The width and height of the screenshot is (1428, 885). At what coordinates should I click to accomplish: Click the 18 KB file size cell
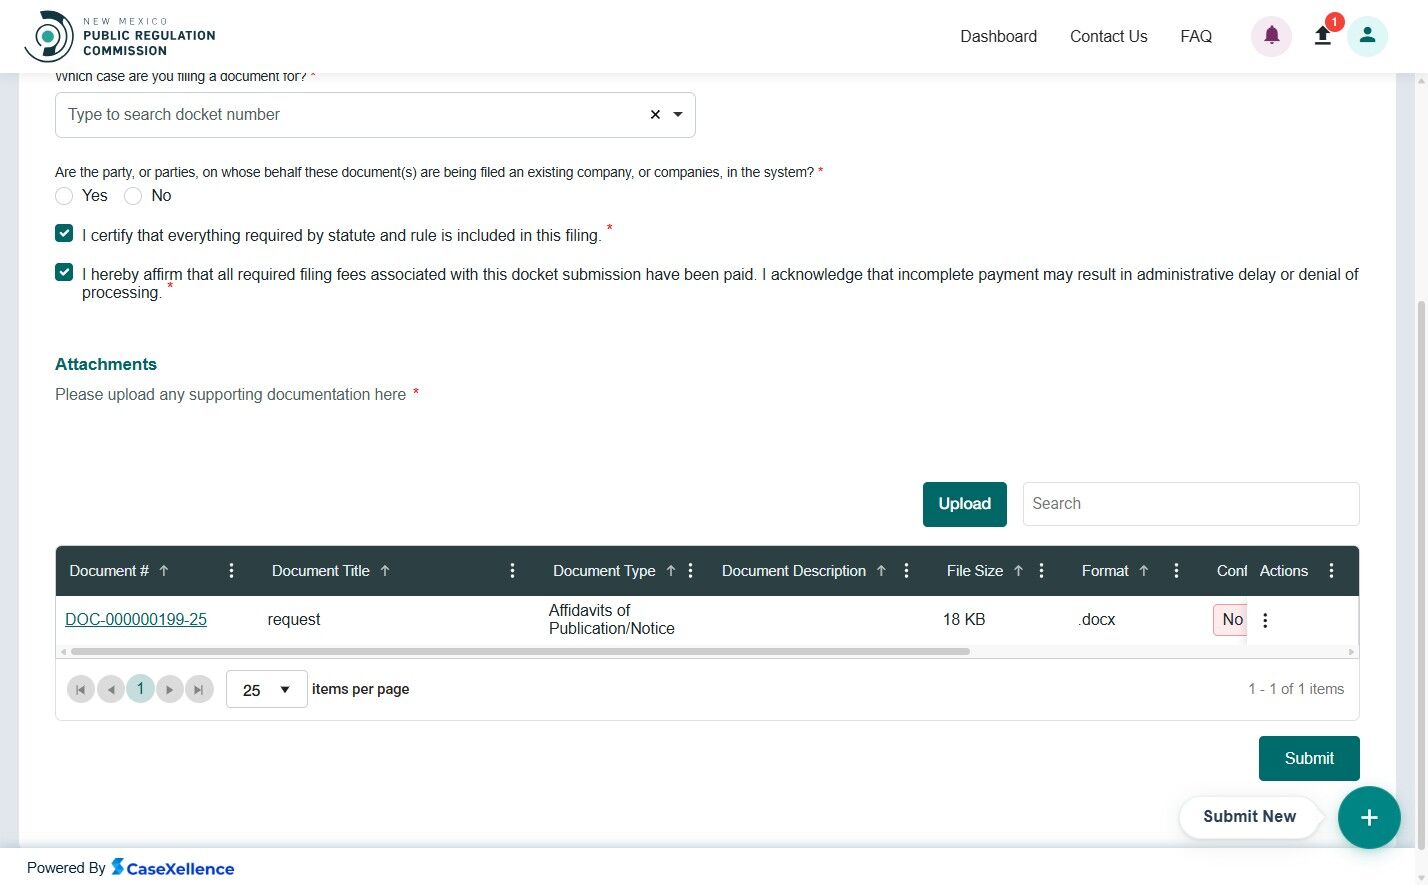tap(964, 620)
